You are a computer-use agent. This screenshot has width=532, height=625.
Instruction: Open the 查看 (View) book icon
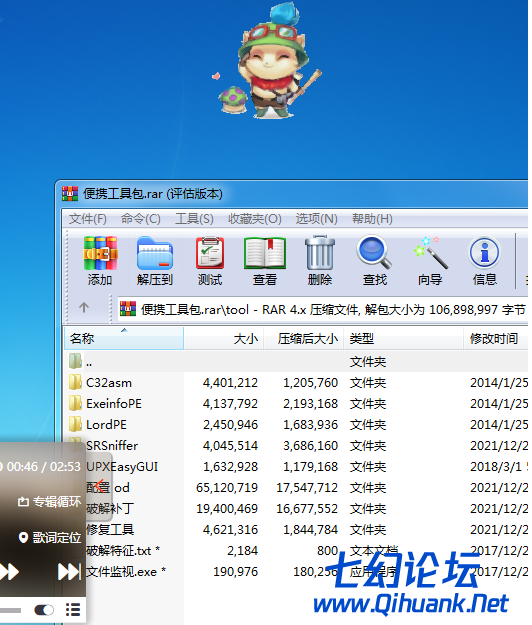point(265,261)
